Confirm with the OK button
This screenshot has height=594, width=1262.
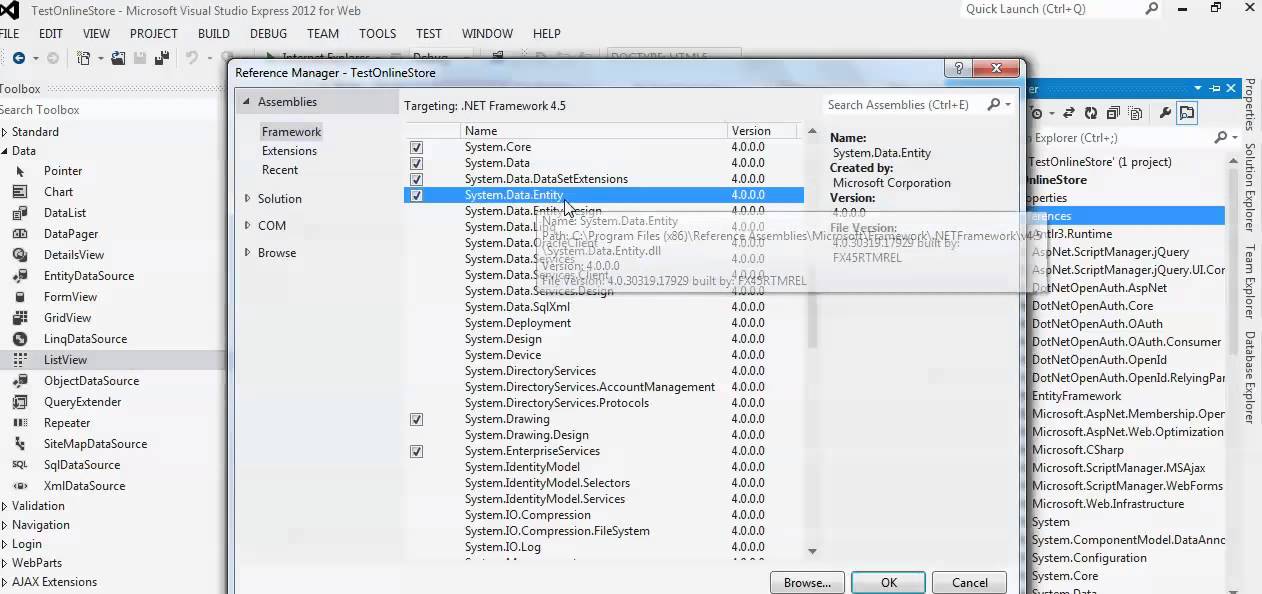[889, 582]
